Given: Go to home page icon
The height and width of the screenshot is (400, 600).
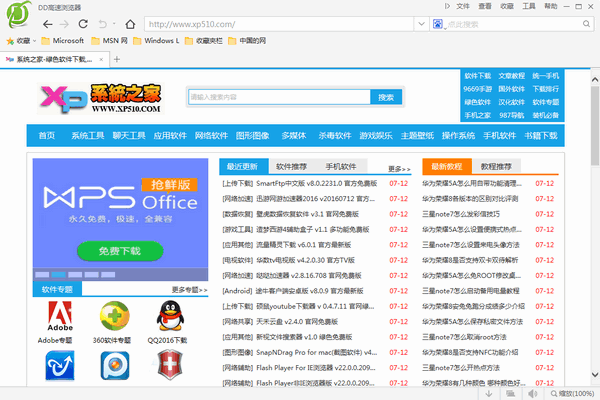Looking at the screenshot, I should 130,24.
